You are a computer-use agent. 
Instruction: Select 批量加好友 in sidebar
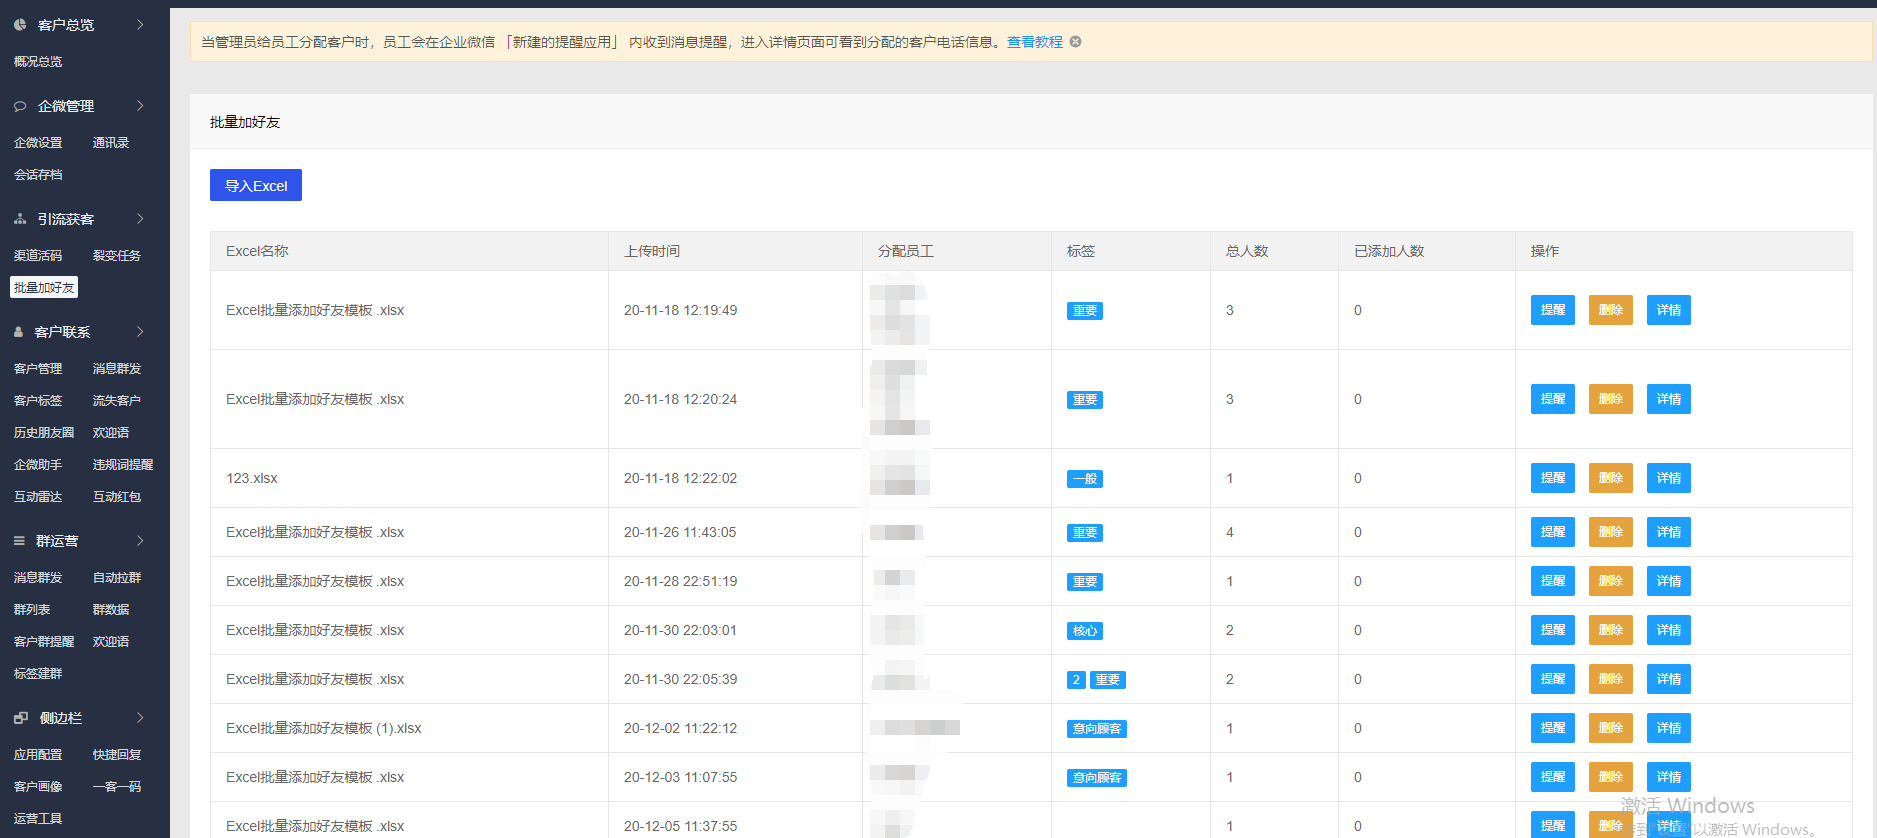pyautogui.click(x=44, y=288)
